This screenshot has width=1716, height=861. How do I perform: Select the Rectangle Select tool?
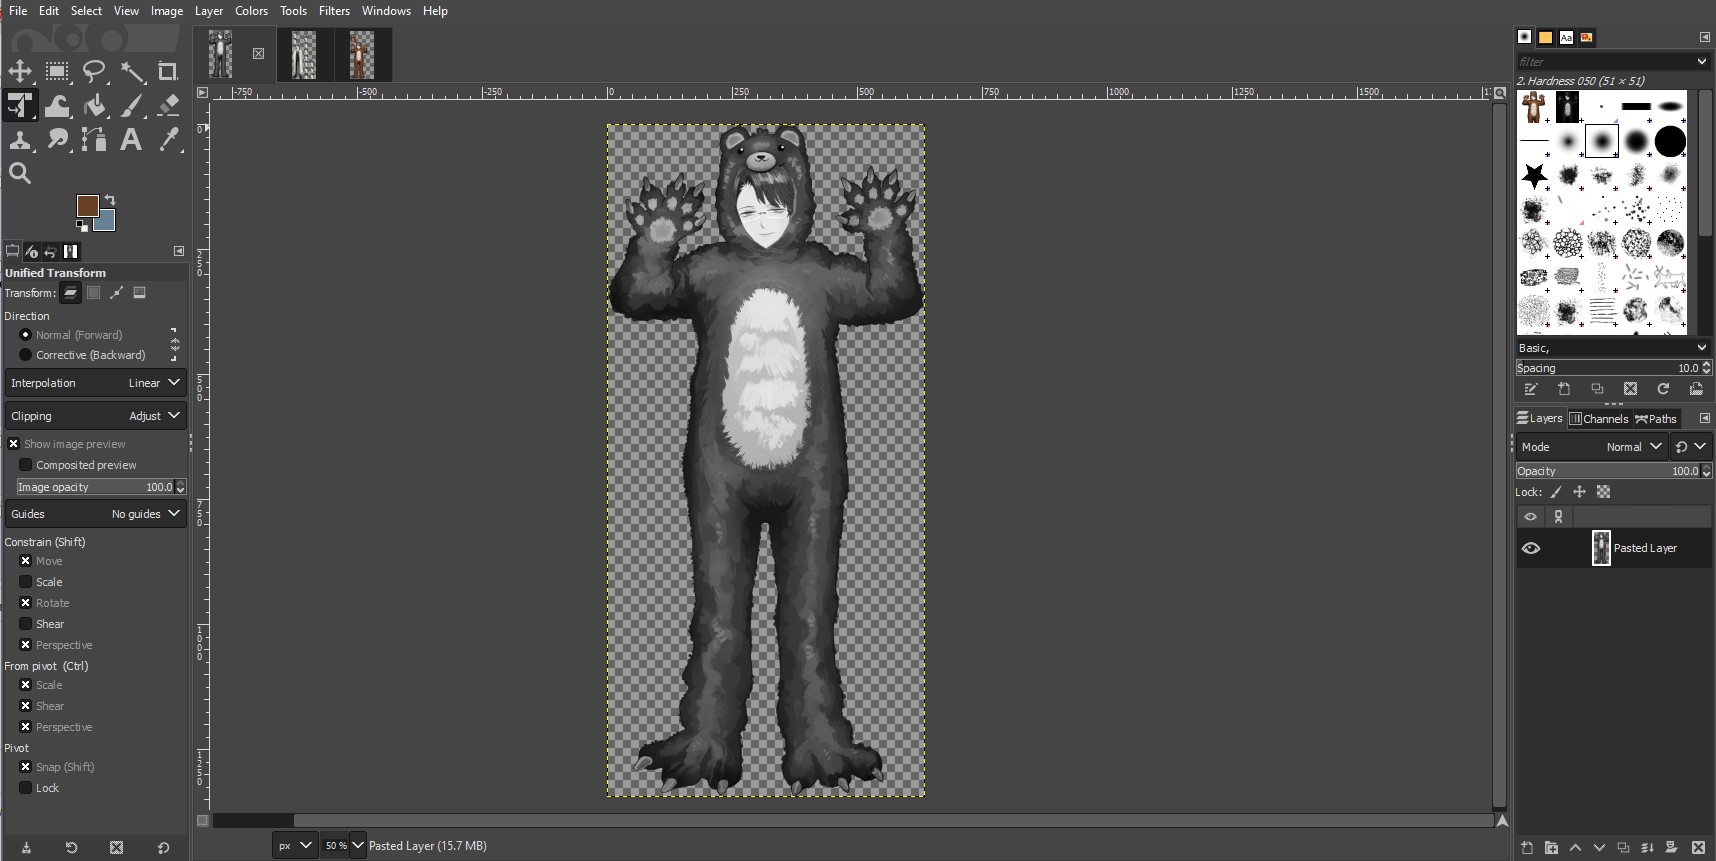point(57,71)
